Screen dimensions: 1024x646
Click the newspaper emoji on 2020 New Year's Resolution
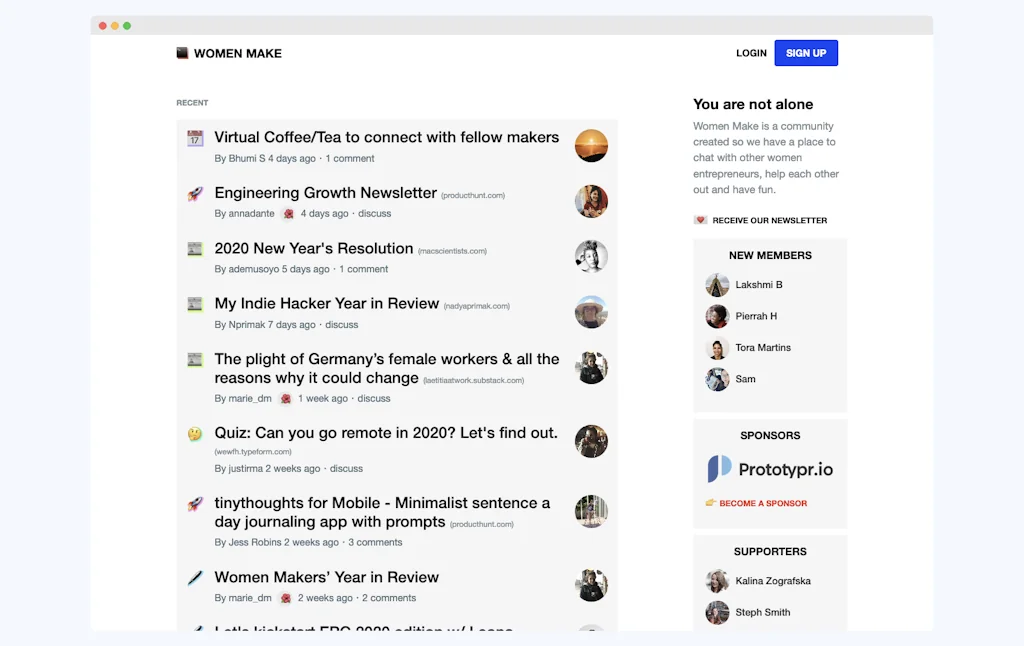click(195, 247)
